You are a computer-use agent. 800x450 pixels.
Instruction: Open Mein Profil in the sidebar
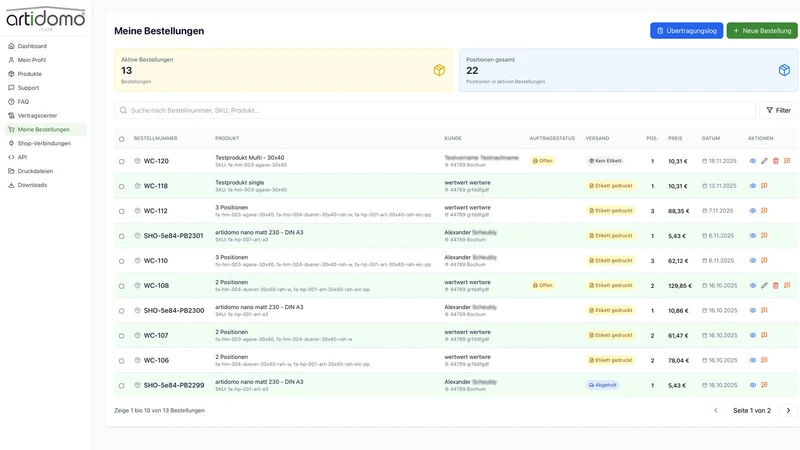45,60
